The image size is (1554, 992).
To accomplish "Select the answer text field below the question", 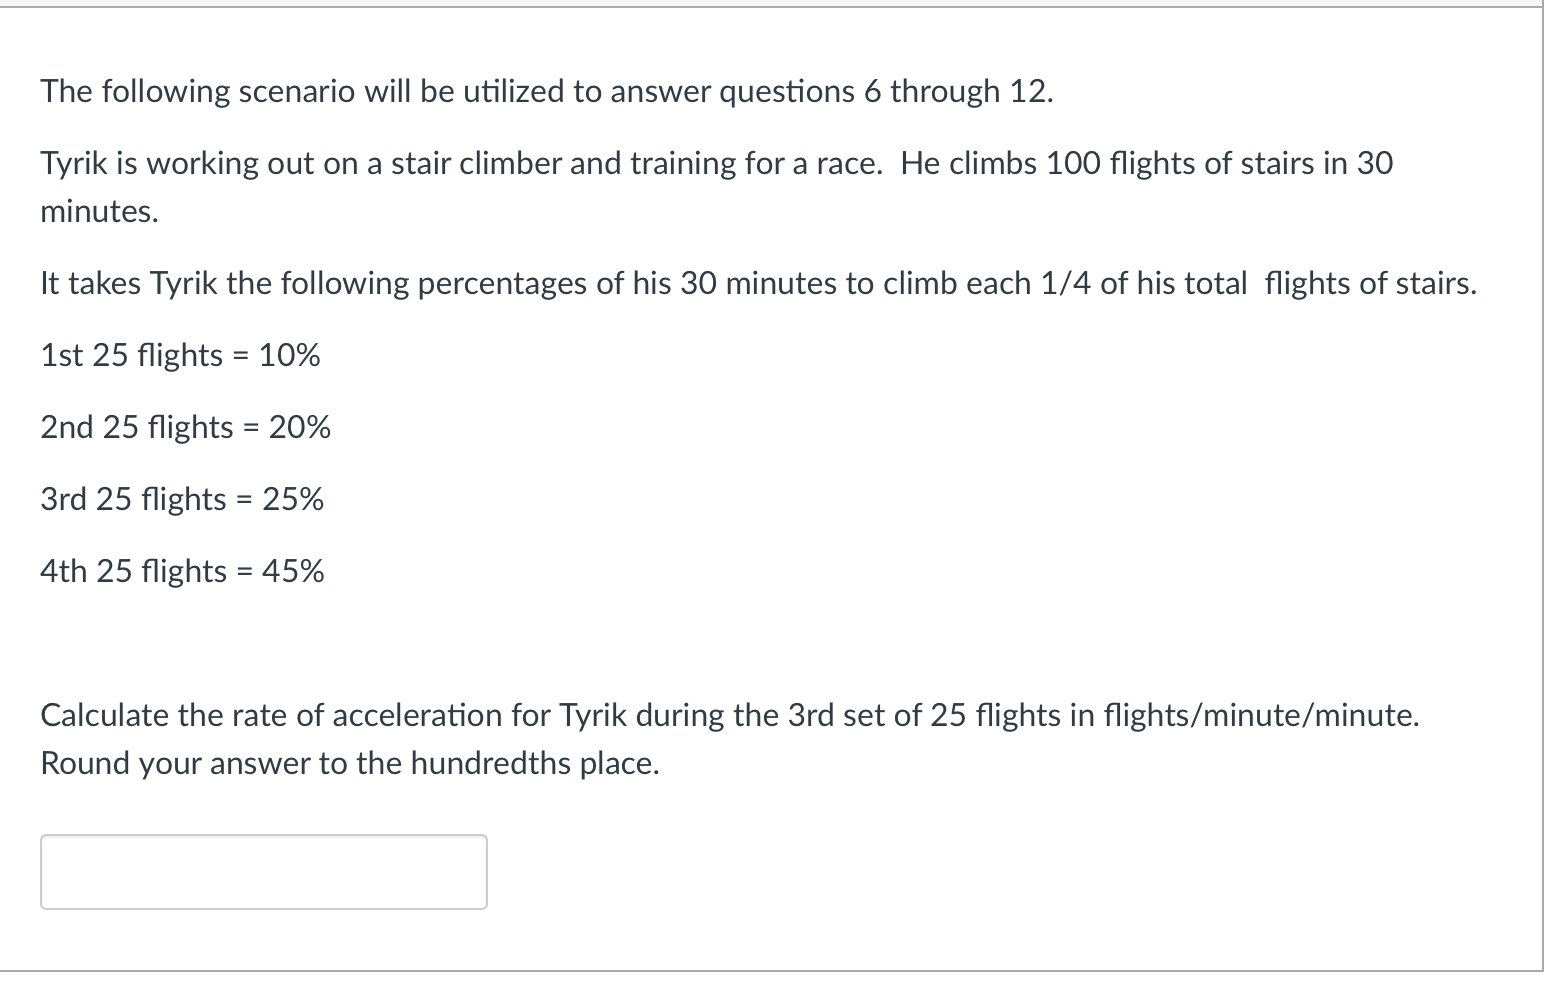I will pos(262,871).
